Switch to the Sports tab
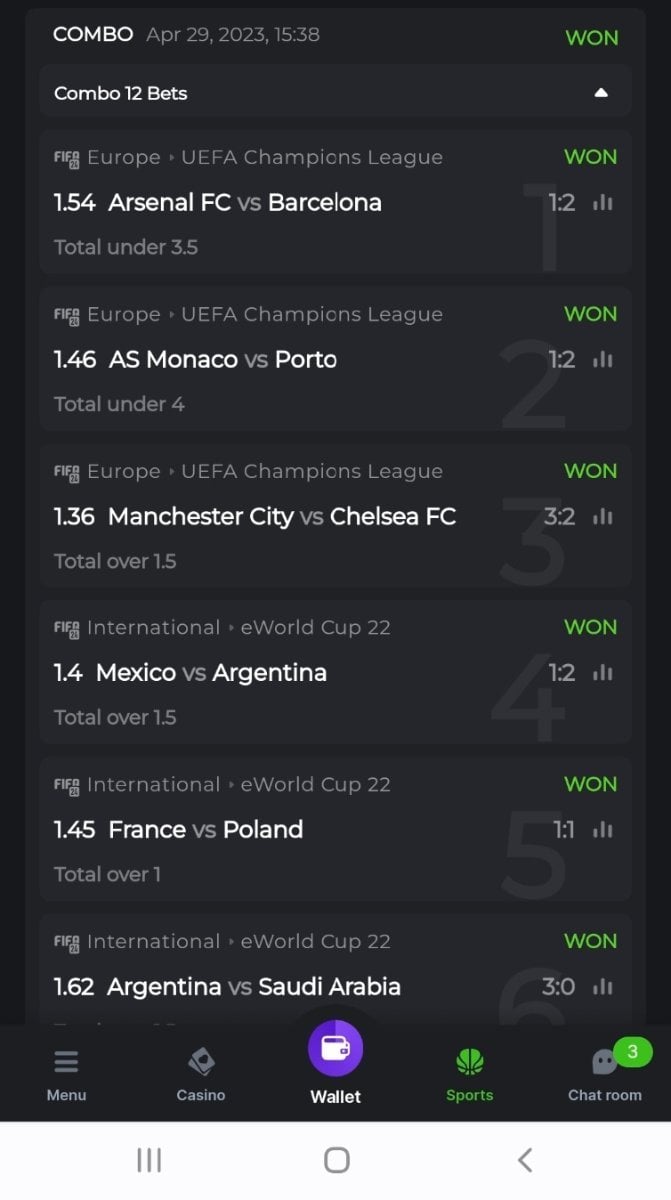This screenshot has width=671, height=1200. (469, 1073)
